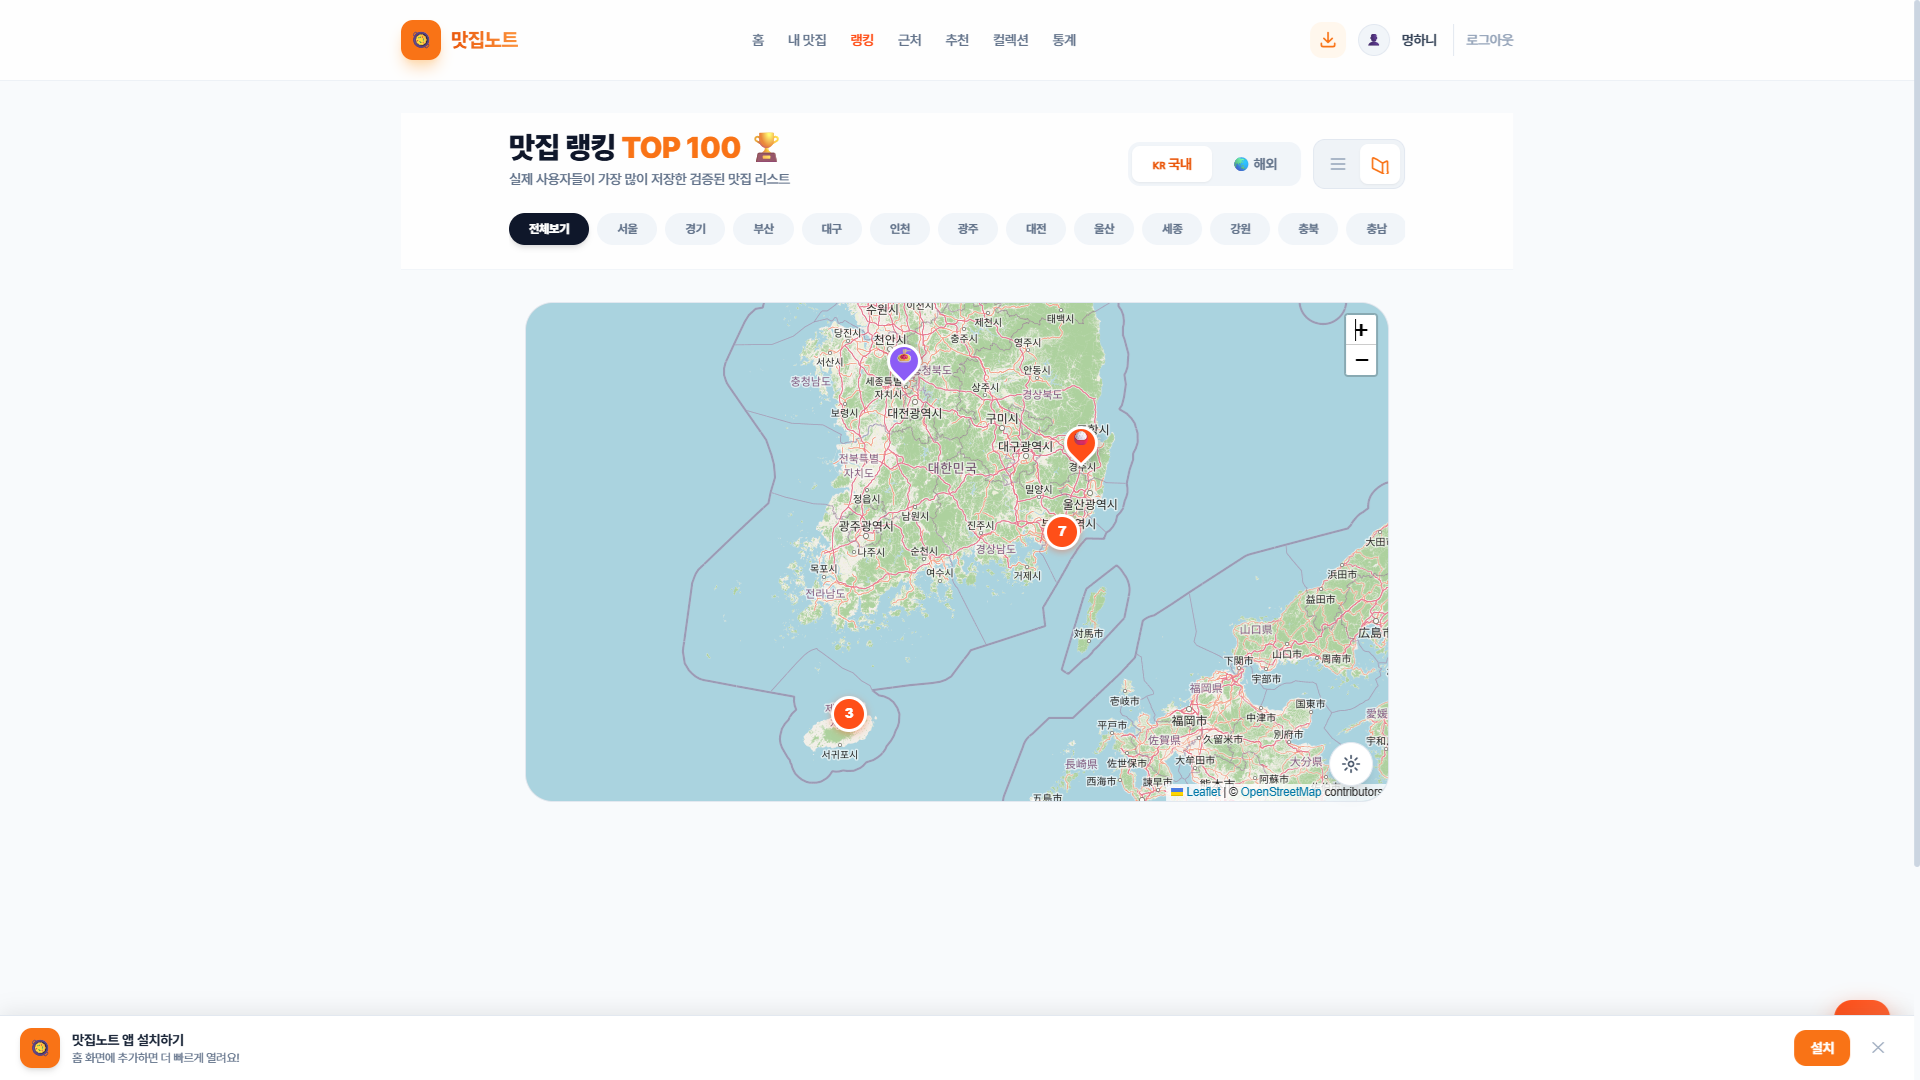This screenshot has width=1920, height=1080.
Task: Open 통계 navigation item
Action: click(1064, 40)
